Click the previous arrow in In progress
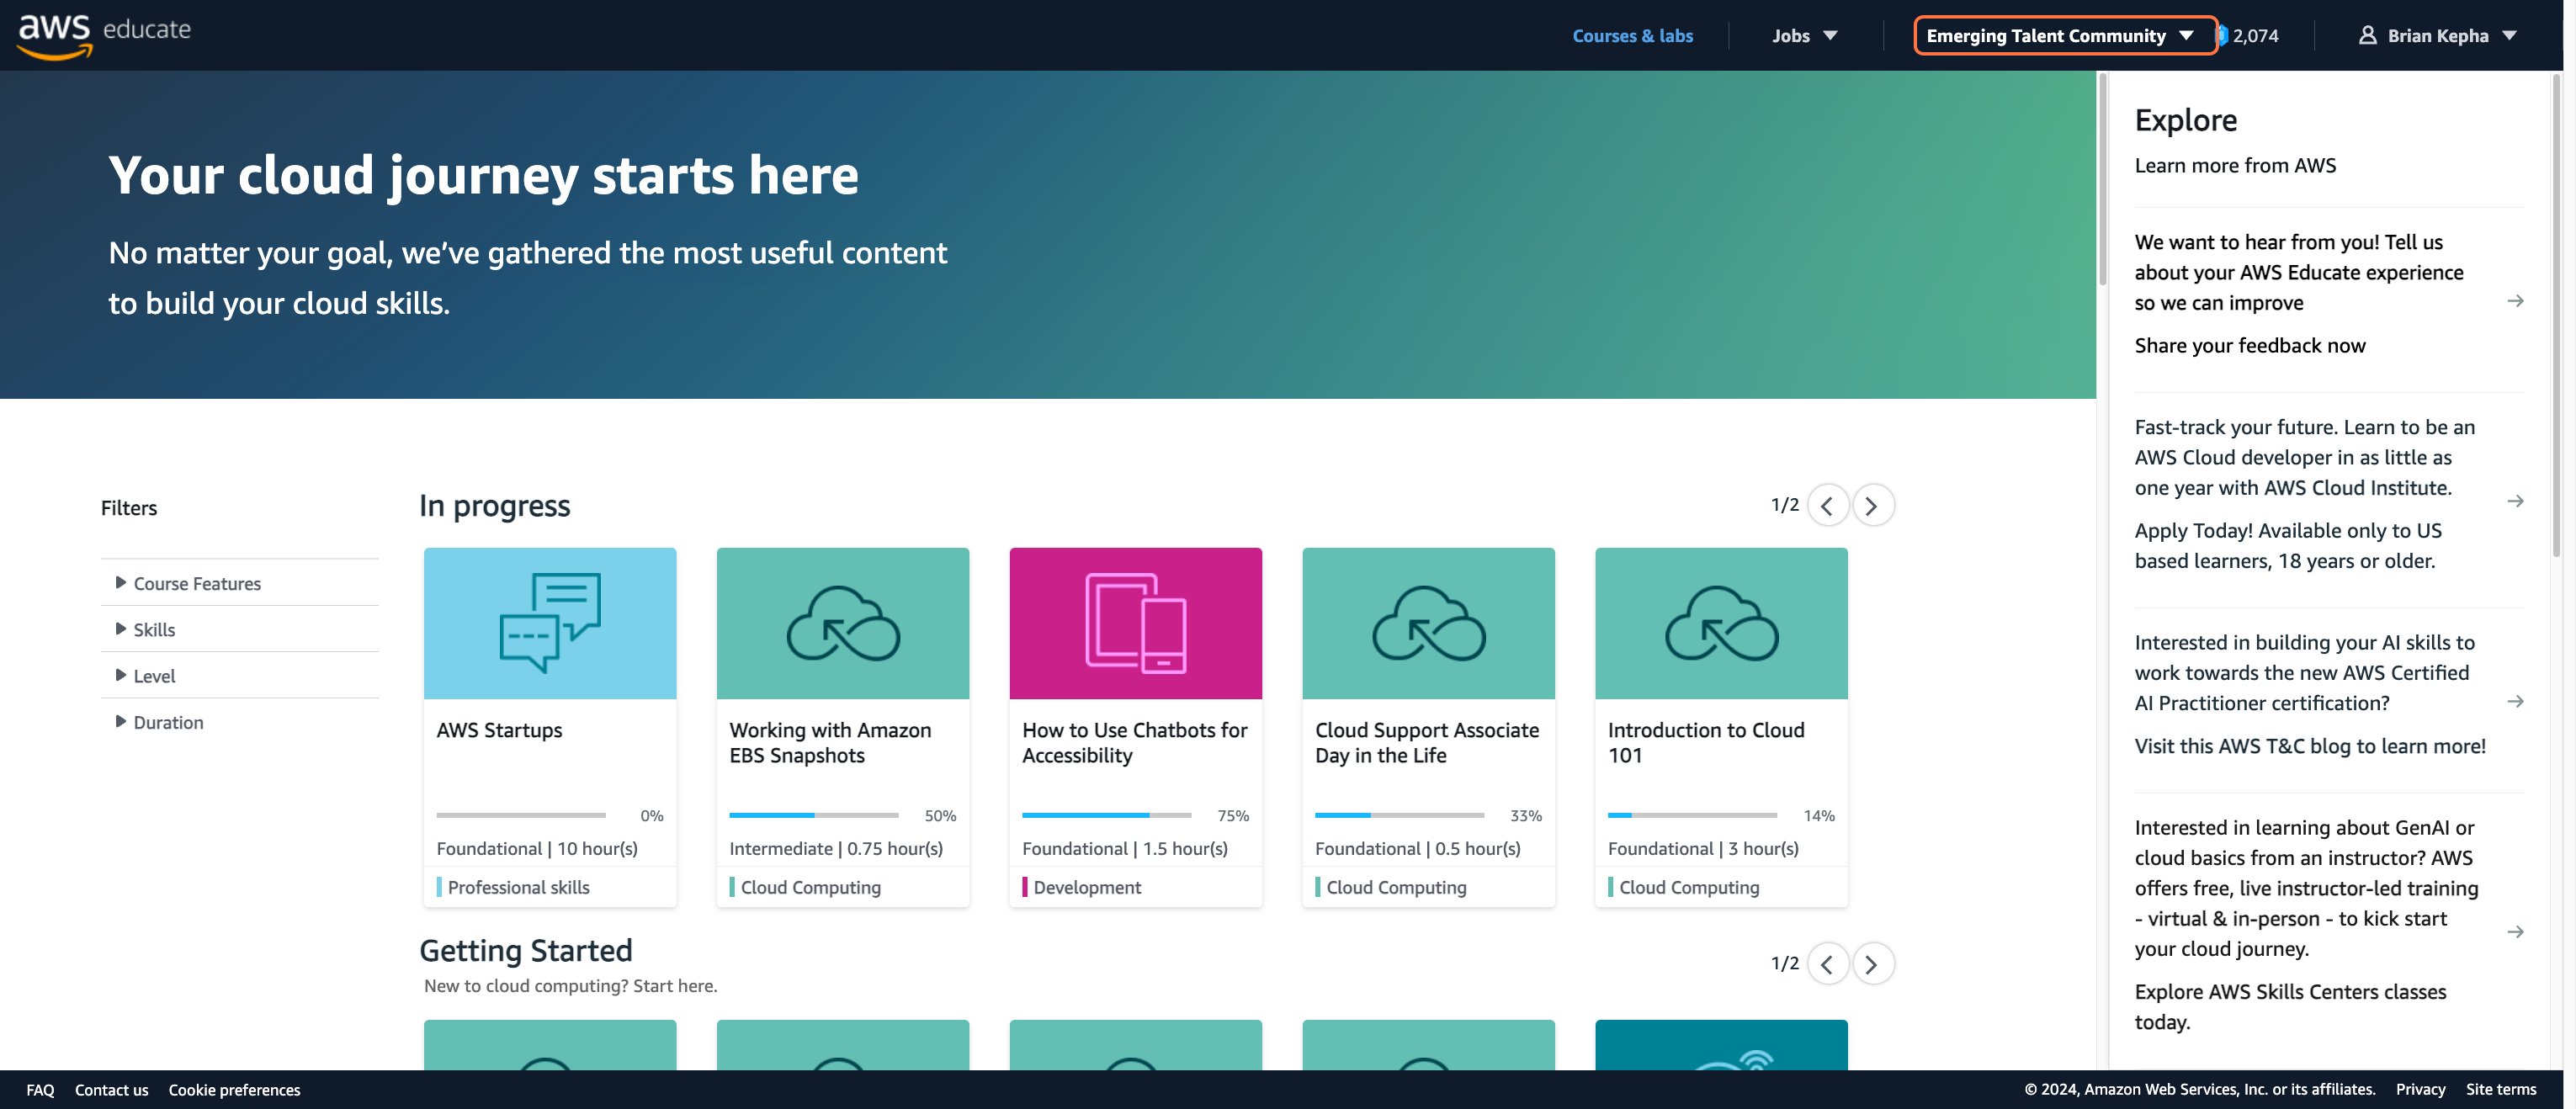This screenshot has height=1109, width=2576. click(x=1827, y=506)
